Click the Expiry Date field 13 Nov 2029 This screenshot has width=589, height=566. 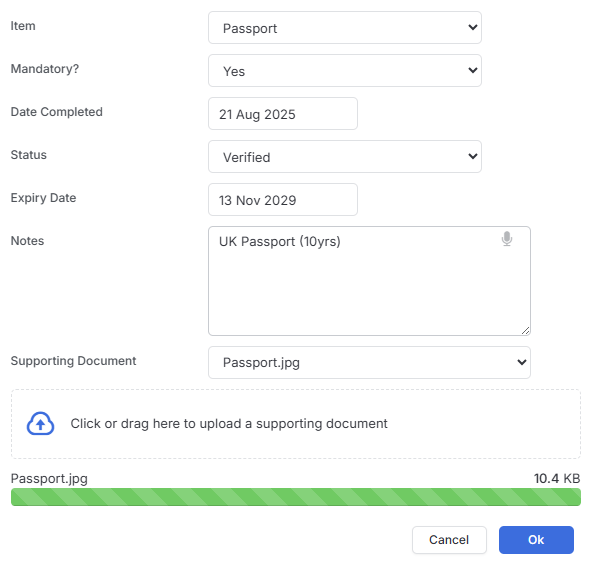pyautogui.click(x=283, y=199)
